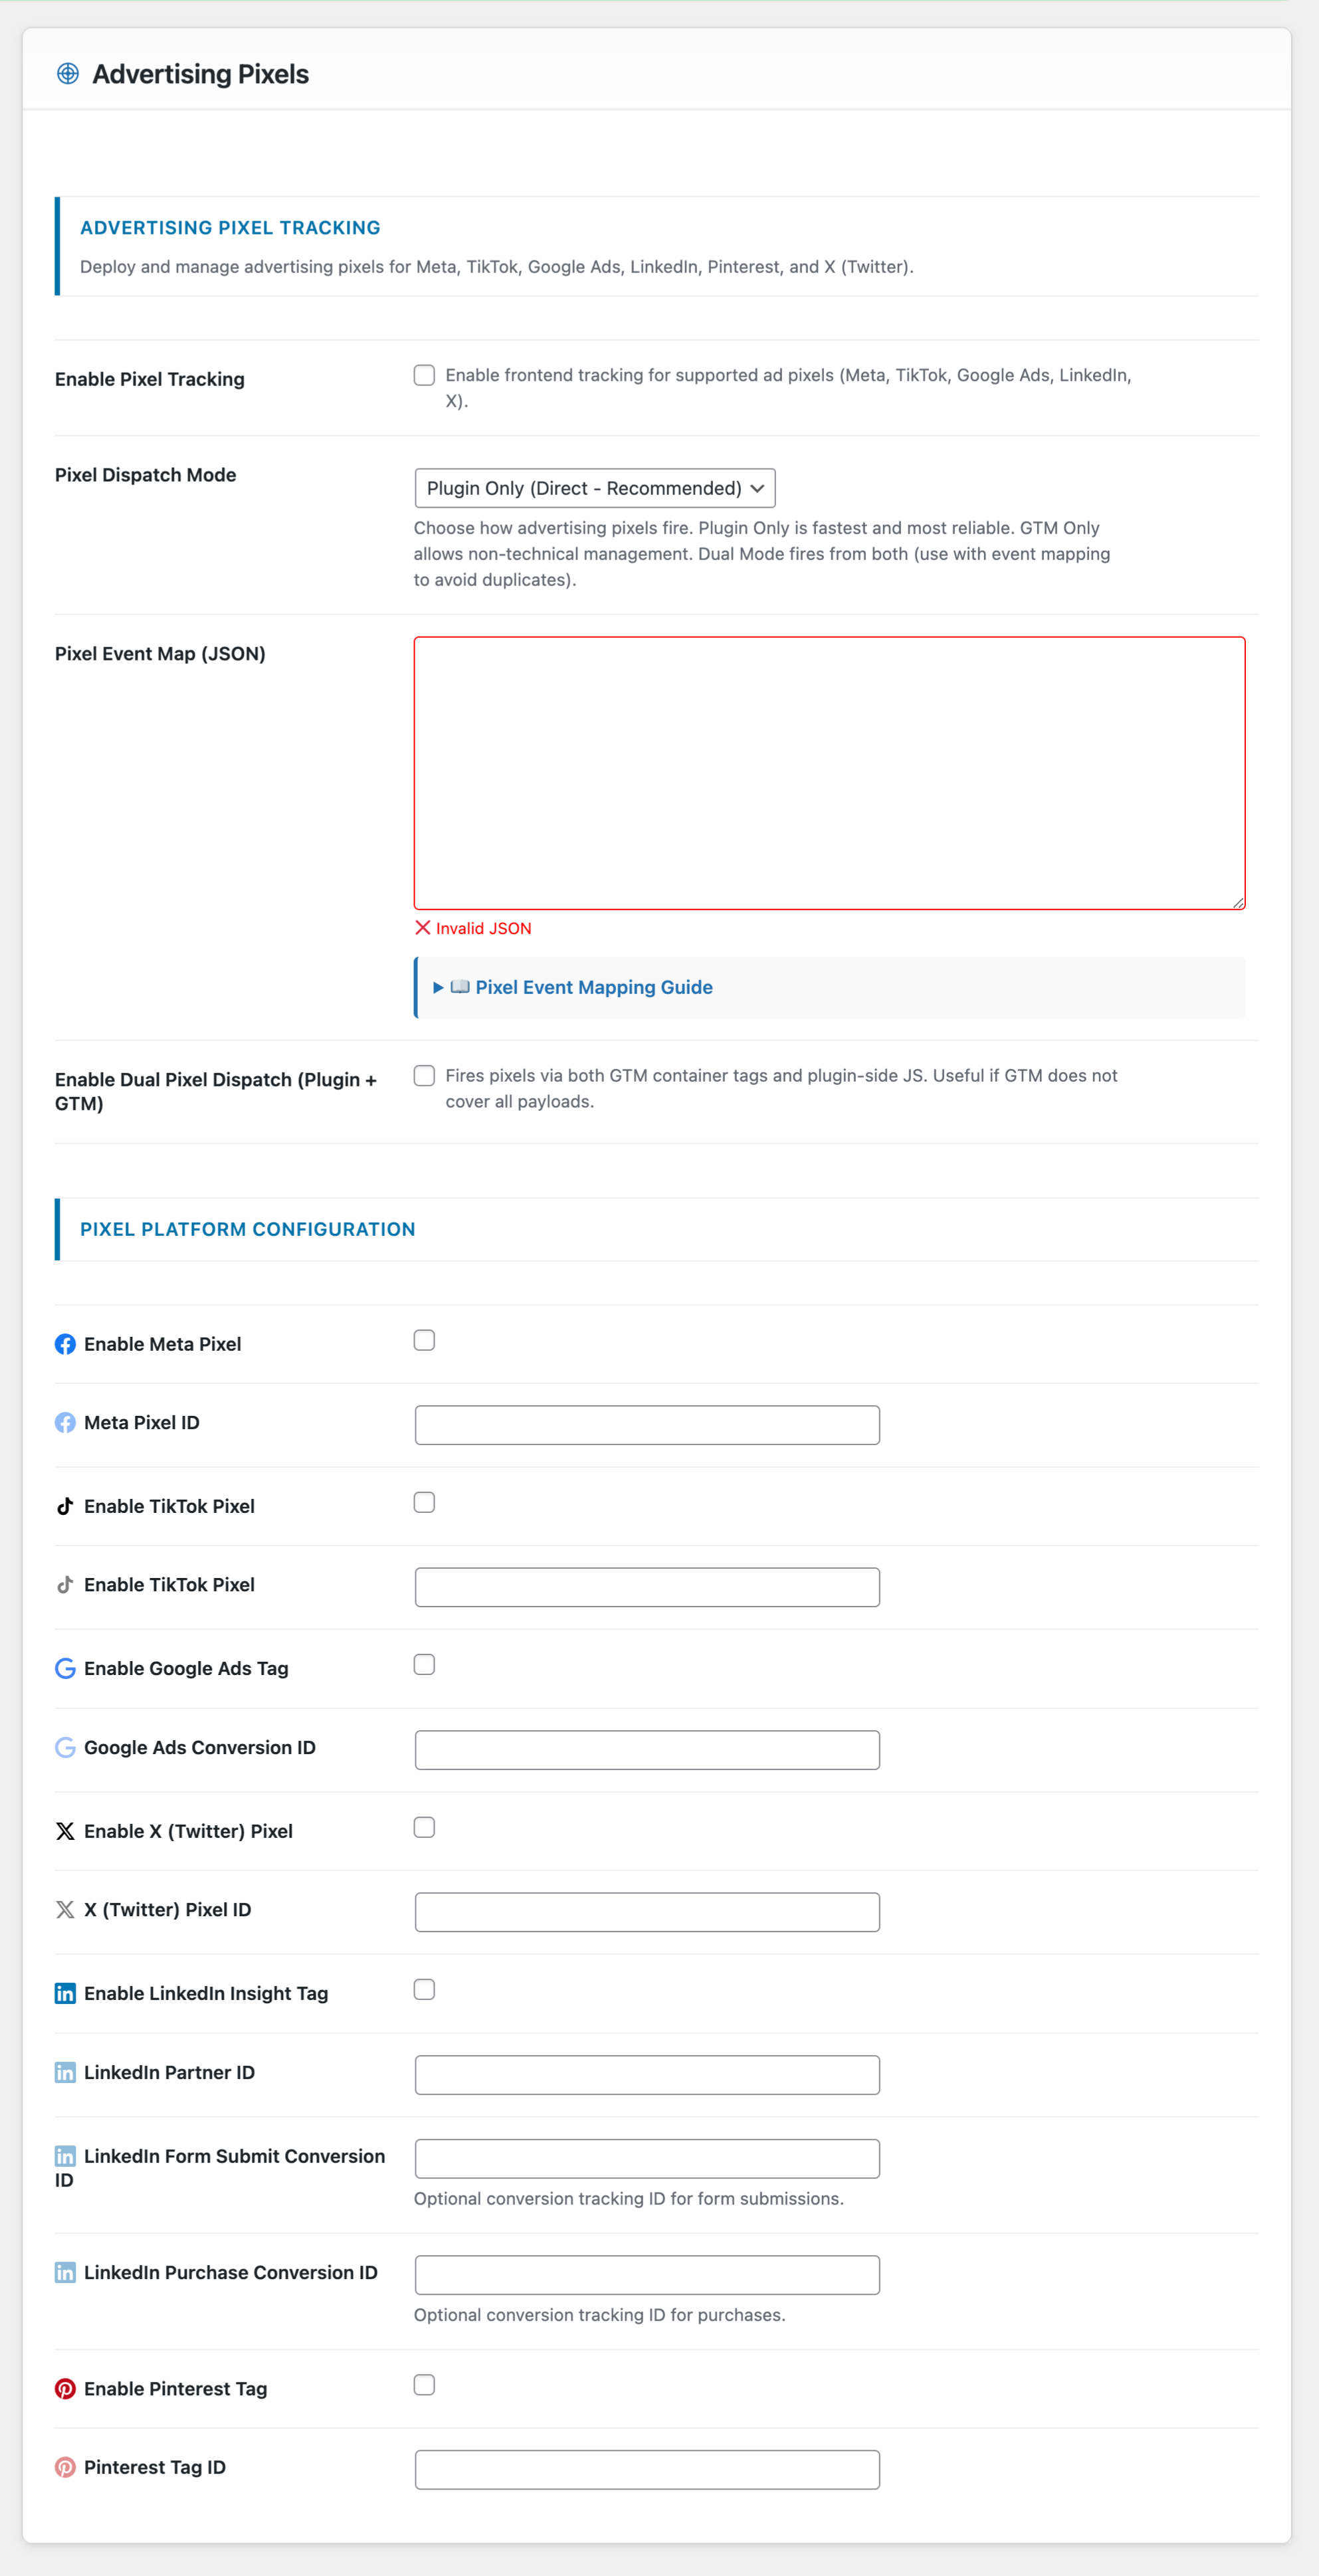Image resolution: width=1319 pixels, height=2576 pixels.
Task: Expand the Pixel Event Mapping Guide section
Action: coord(593,987)
